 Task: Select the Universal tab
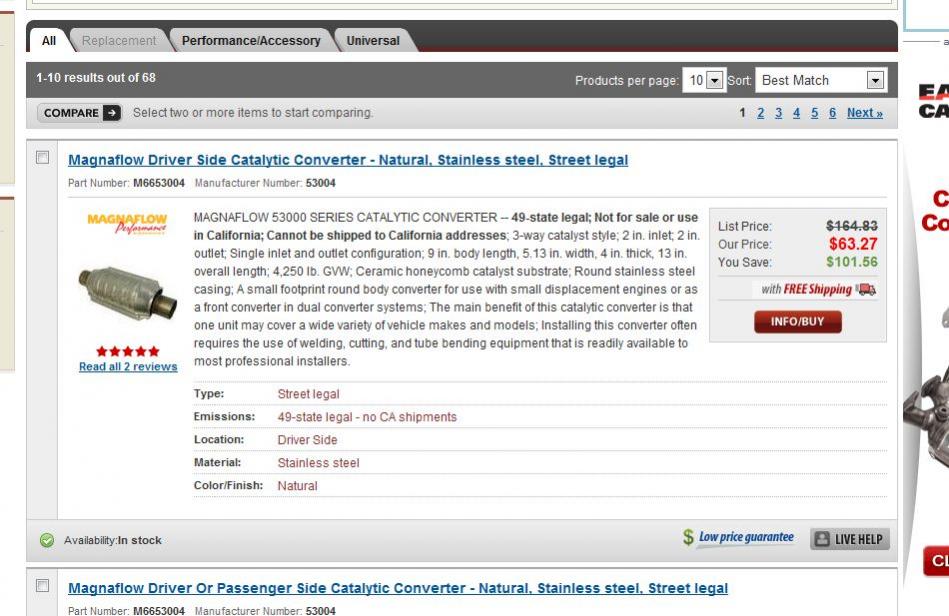tap(373, 41)
